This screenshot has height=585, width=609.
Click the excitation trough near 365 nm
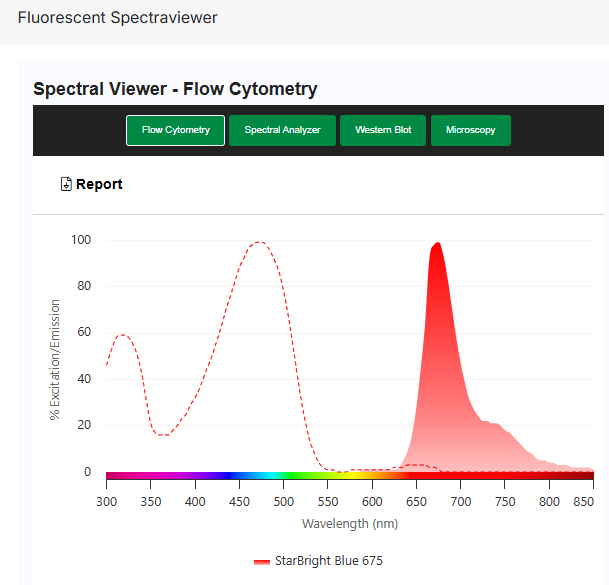coord(164,434)
